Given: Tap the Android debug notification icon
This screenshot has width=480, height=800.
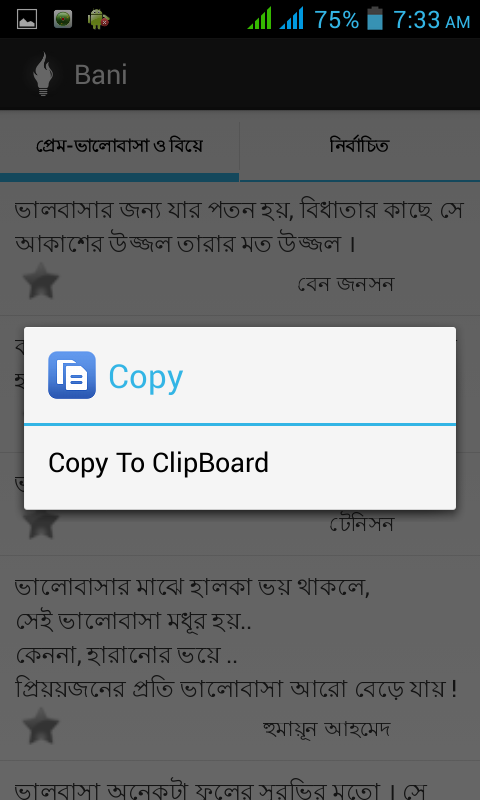Looking at the screenshot, I should (98, 19).
